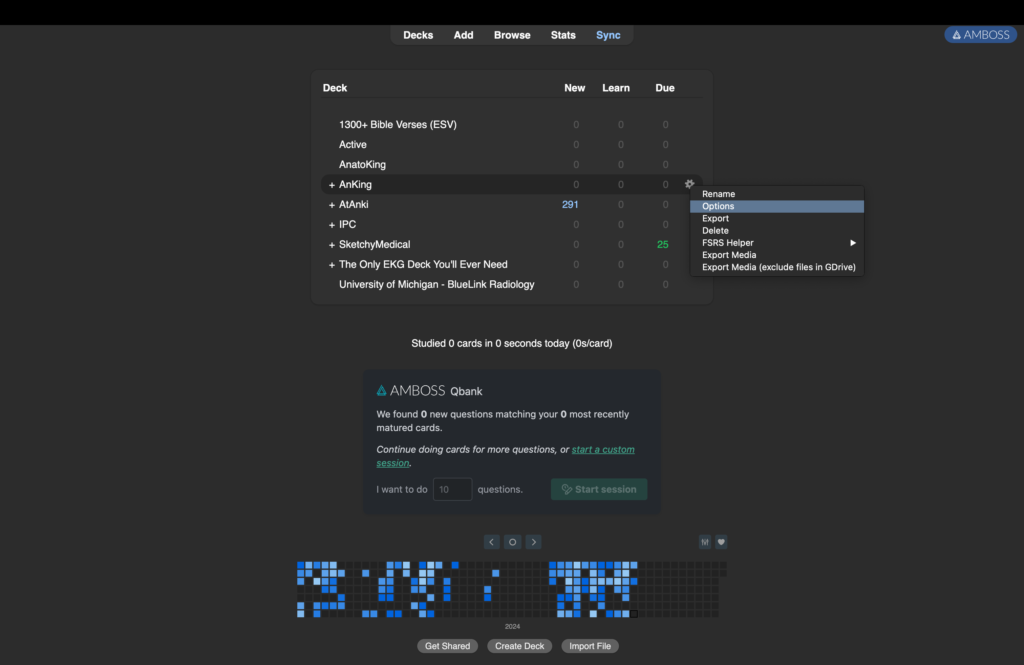Go to previous heatmap period arrow

(x=492, y=542)
